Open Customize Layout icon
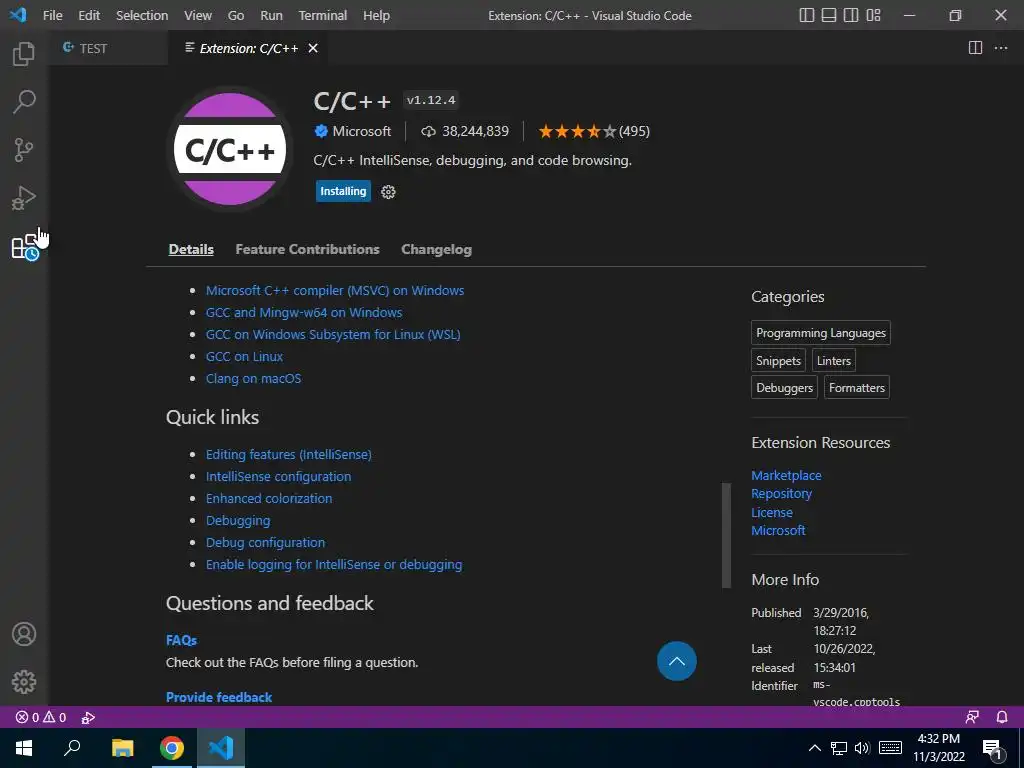1024x768 pixels. tap(873, 15)
